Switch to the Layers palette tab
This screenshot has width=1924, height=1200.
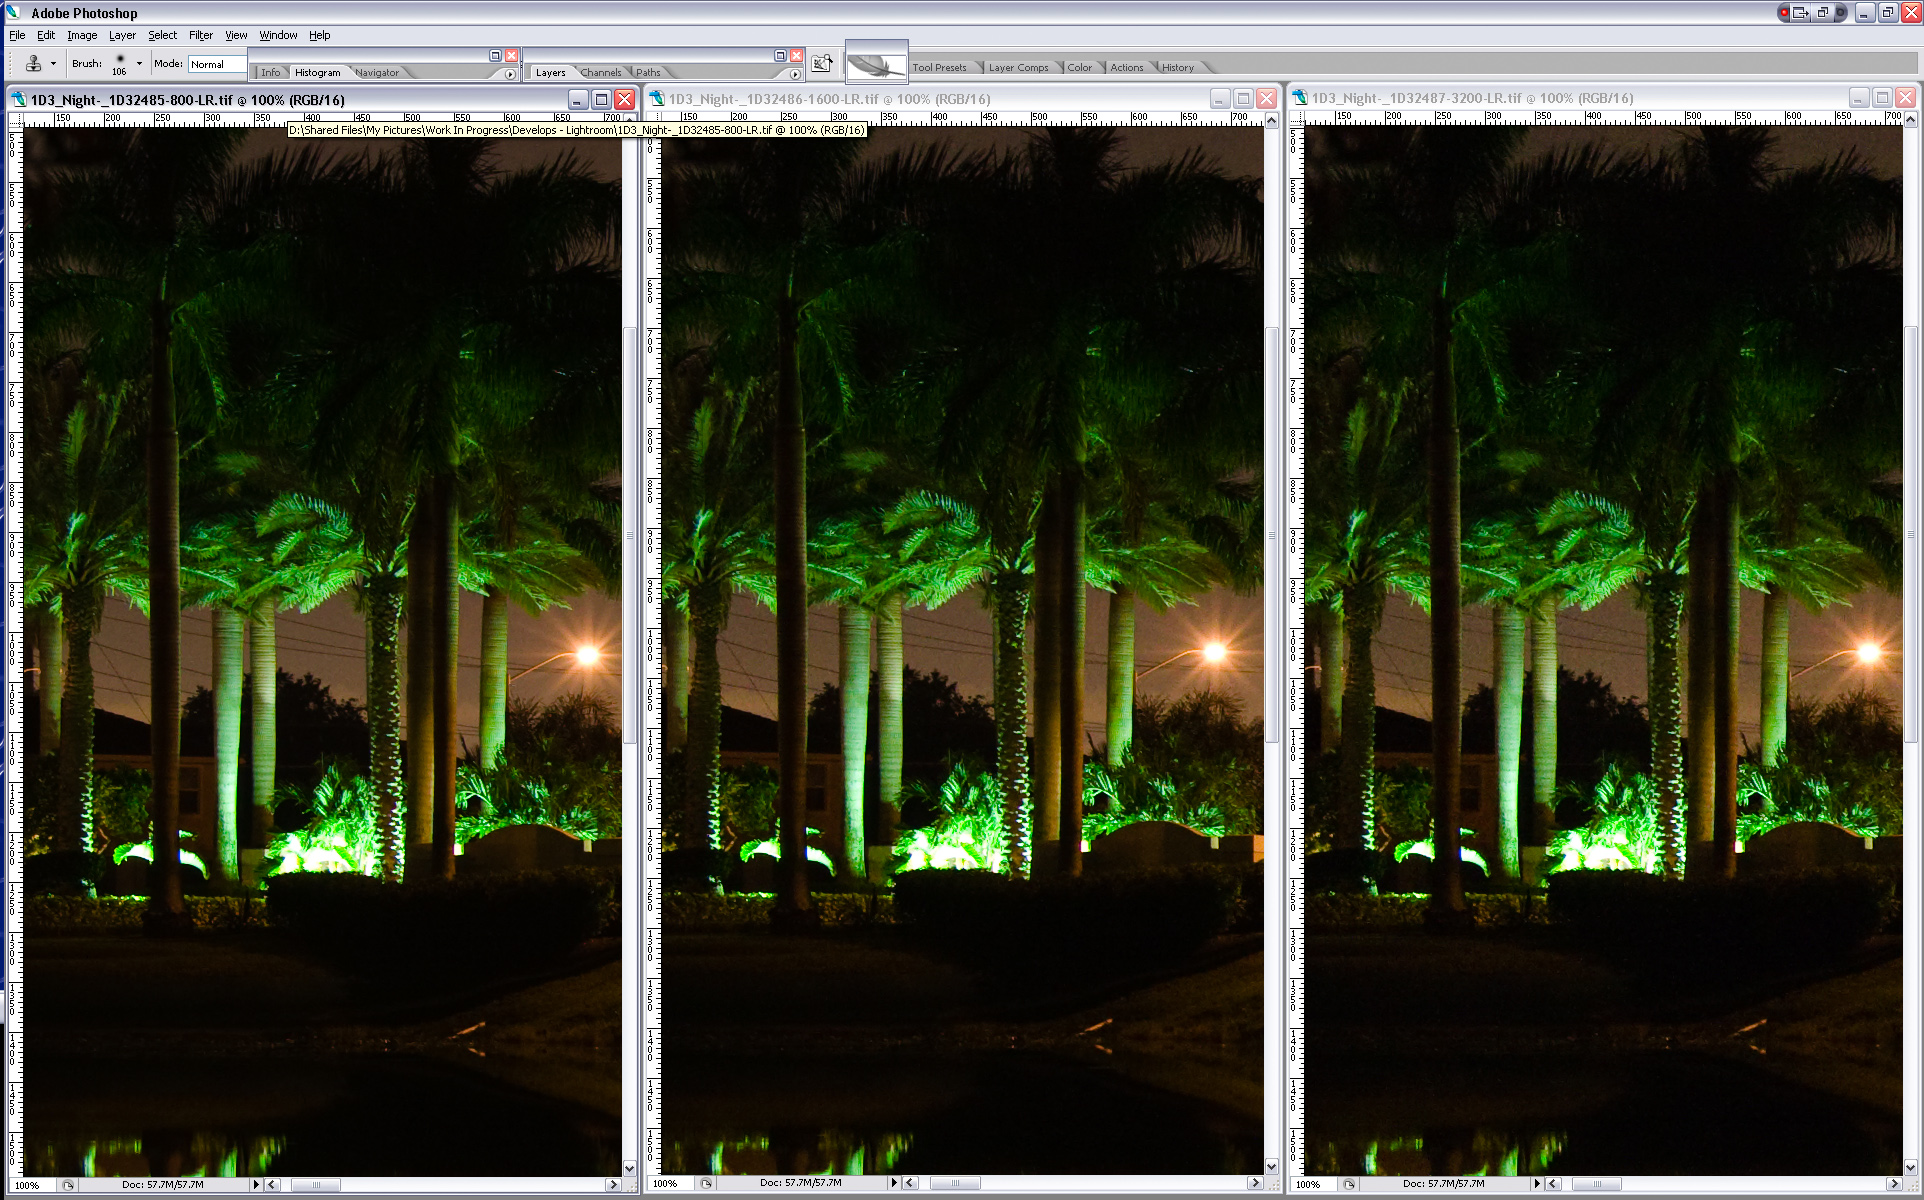[x=550, y=72]
